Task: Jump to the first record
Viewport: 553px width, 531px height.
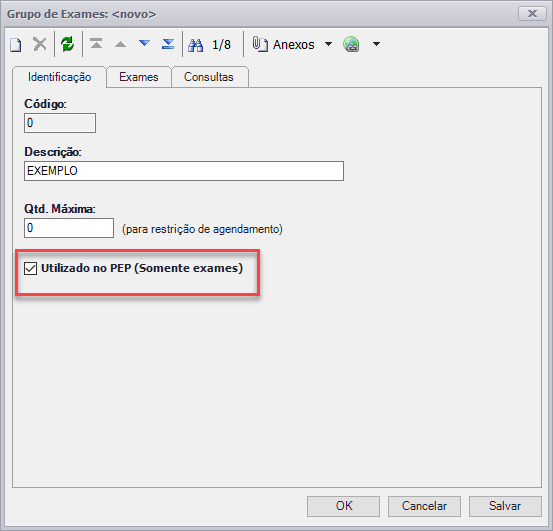Action: pyautogui.click(x=96, y=44)
